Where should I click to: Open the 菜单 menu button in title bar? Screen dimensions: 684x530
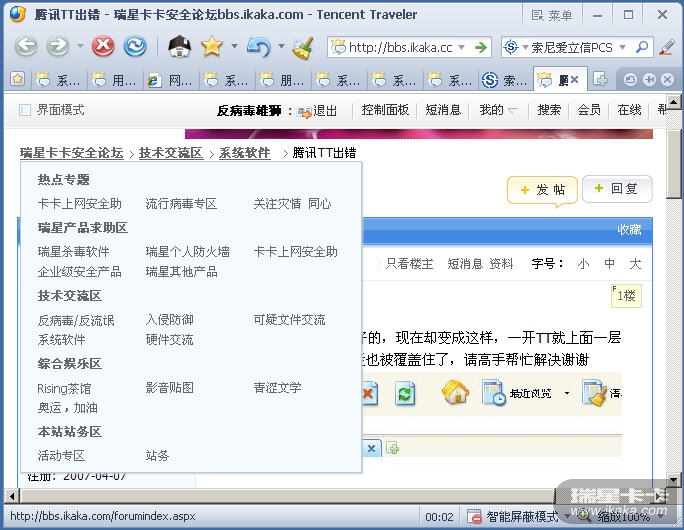[551, 15]
